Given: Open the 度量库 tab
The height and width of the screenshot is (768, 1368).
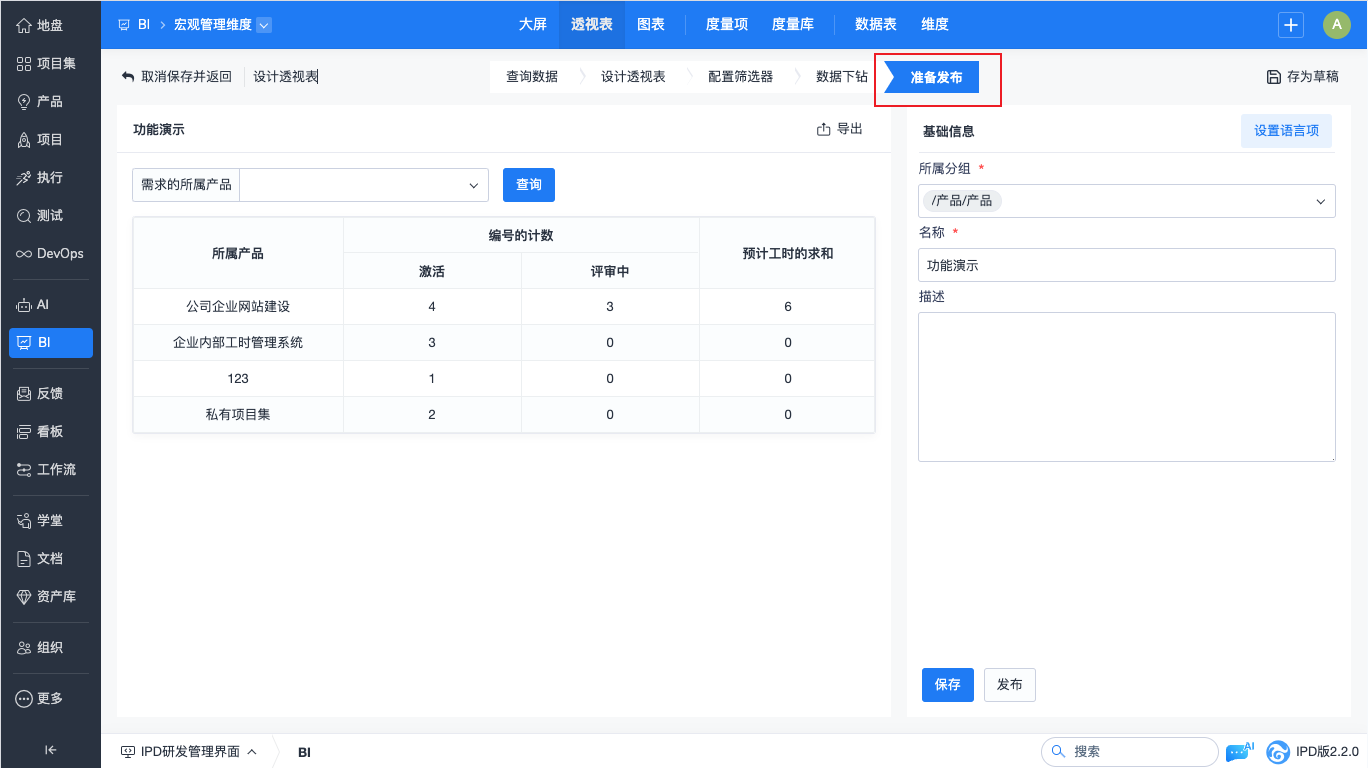Looking at the screenshot, I should 793,25.
